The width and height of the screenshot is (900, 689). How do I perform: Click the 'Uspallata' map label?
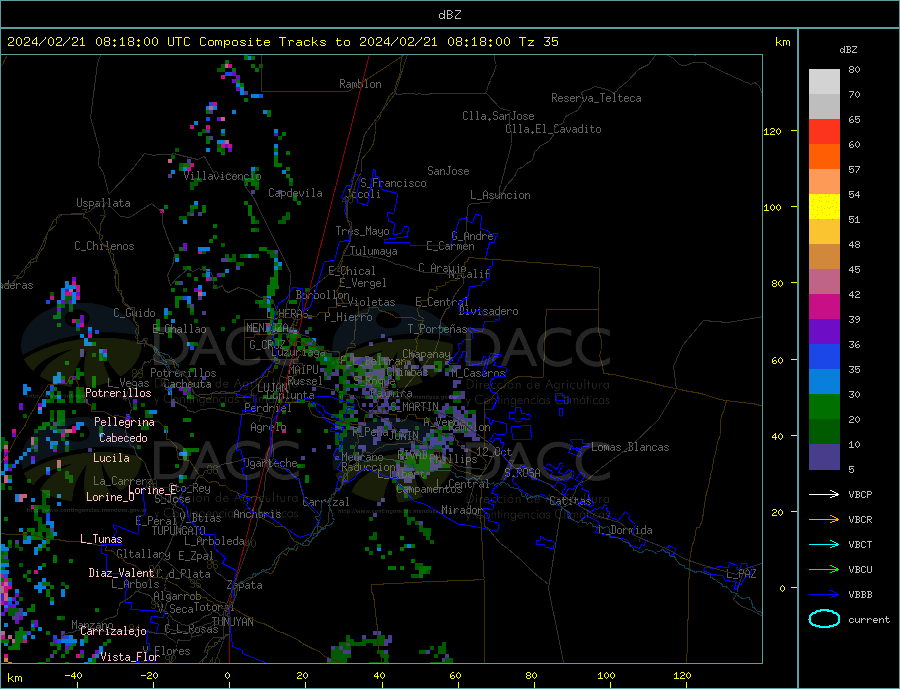click(x=103, y=203)
